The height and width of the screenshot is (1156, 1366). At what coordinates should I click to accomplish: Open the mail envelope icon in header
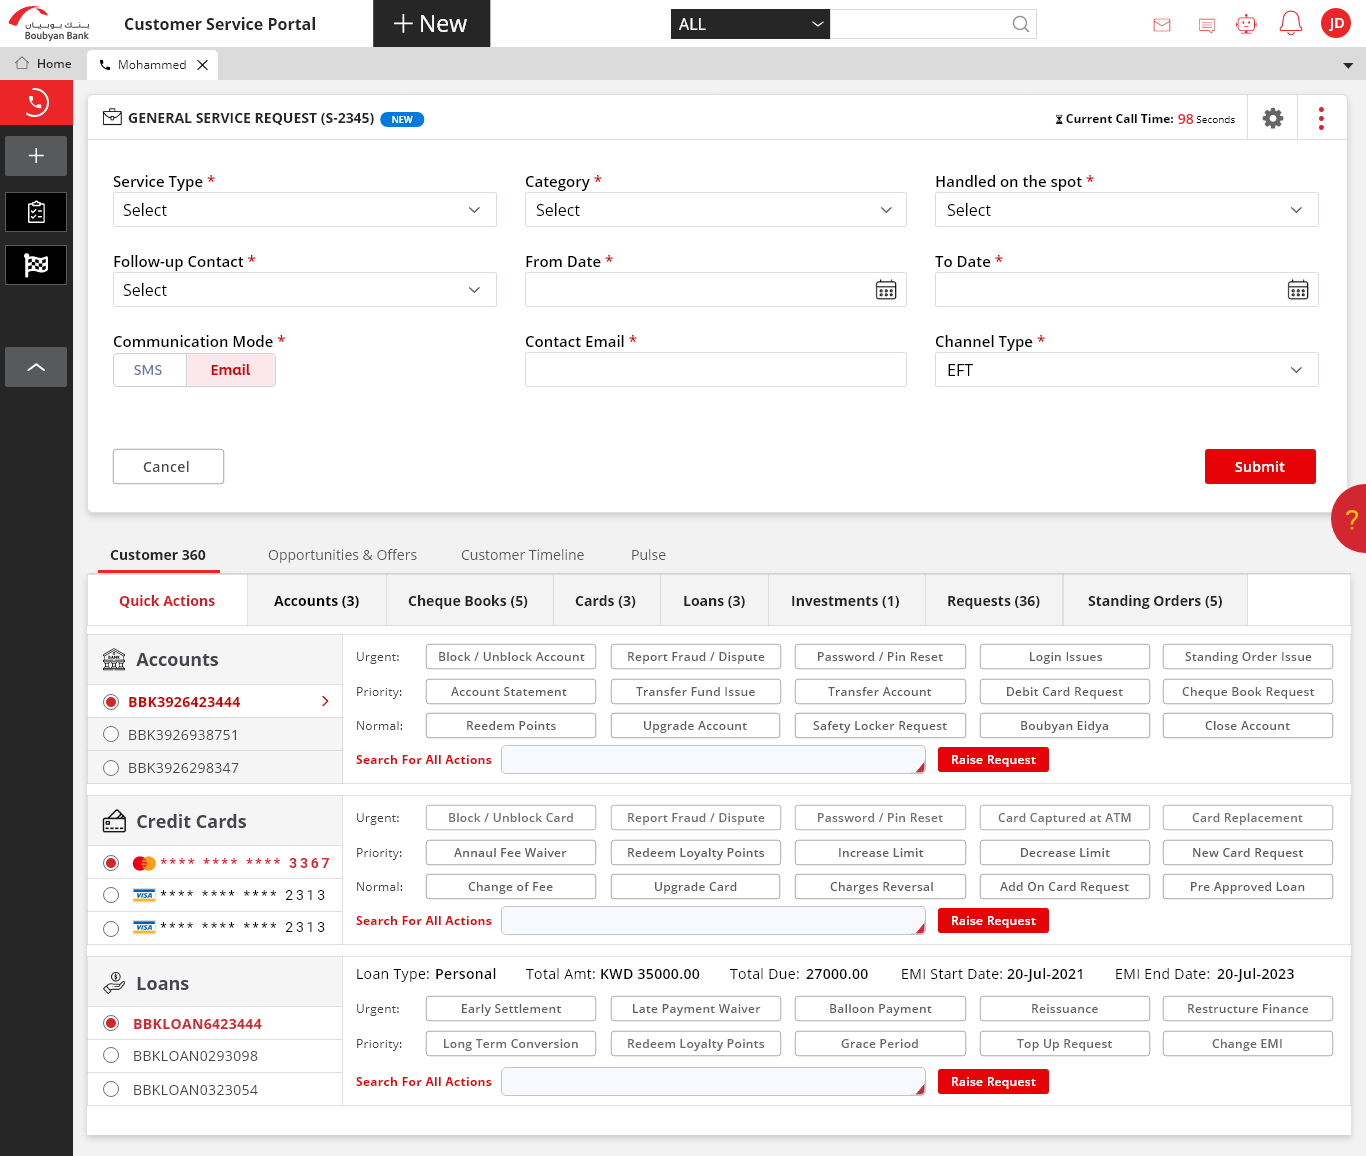[x=1161, y=25]
